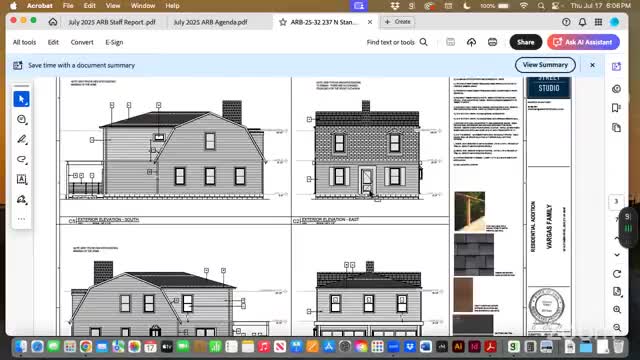Open Acrobat app menu in menu bar
640x360 pixels.
(x=40, y=6)
